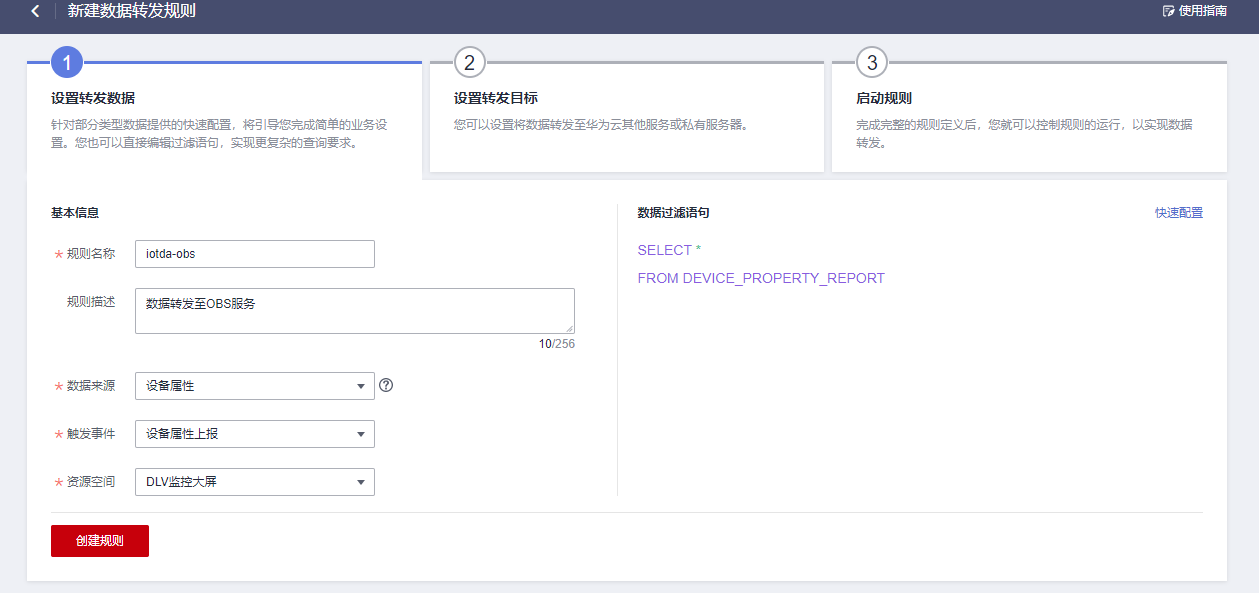Select the step 3 circle icon

[x=872, y=63]
